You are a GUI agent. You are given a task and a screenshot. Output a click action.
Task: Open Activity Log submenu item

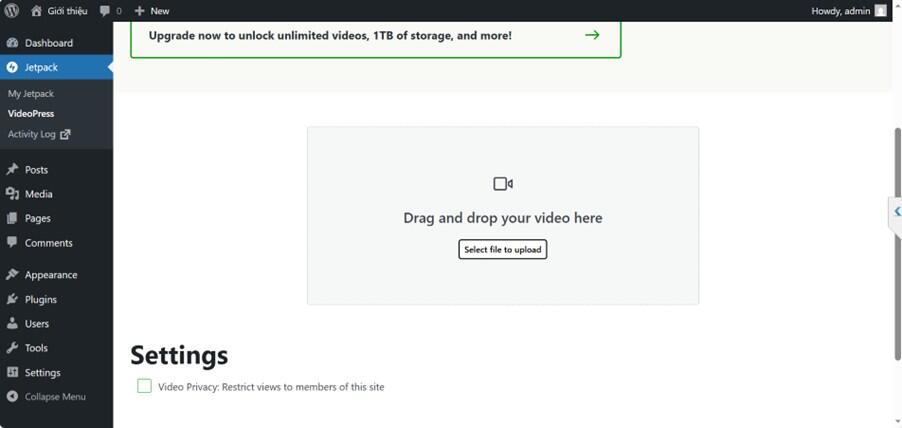39,134
